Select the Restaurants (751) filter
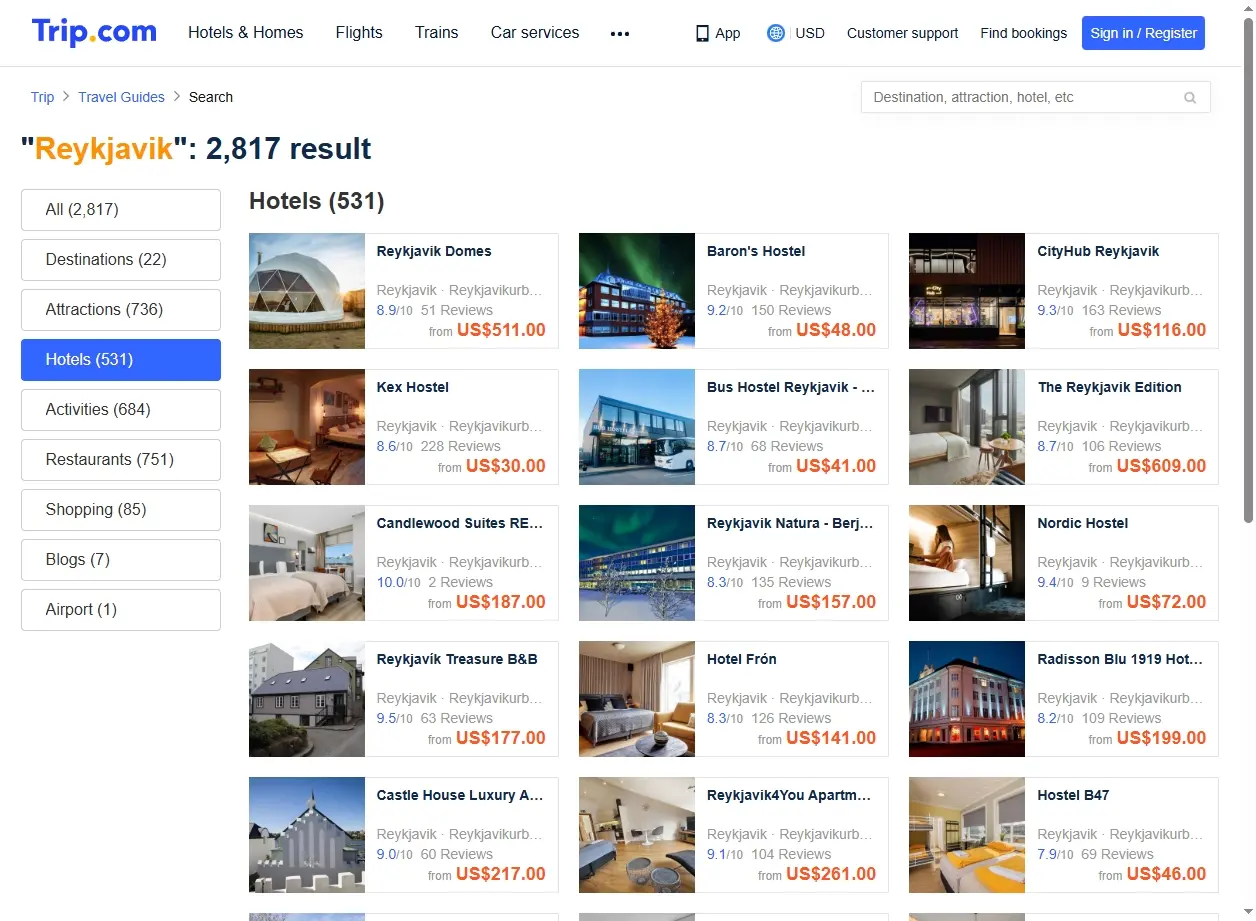 (121, 460)
